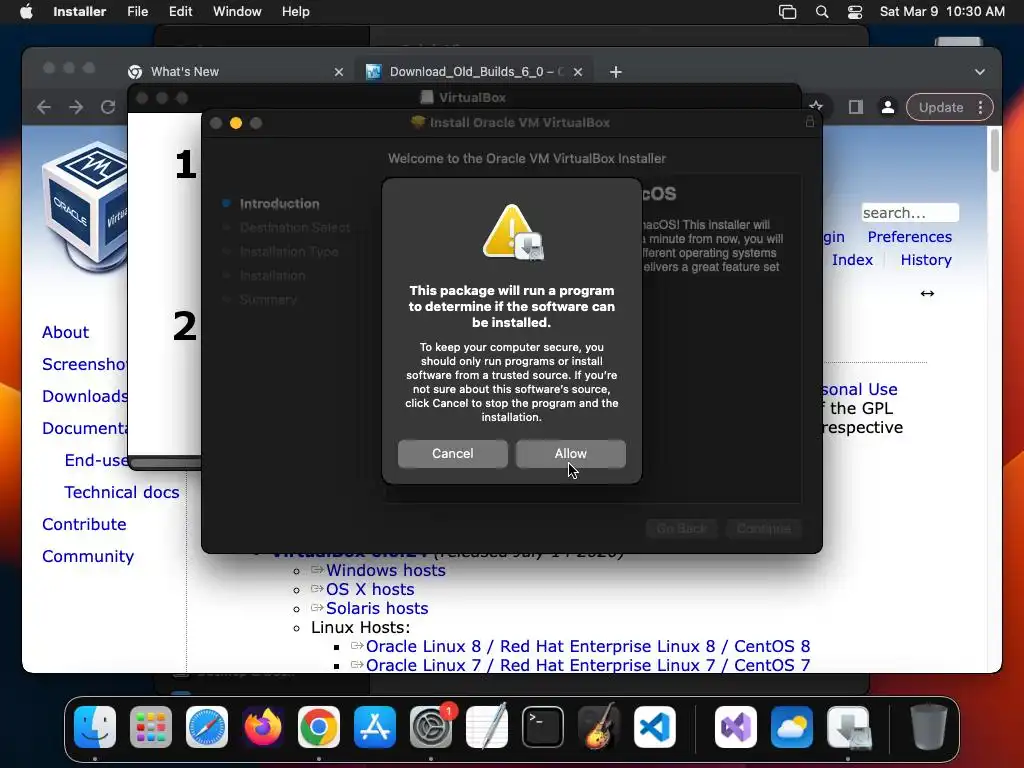Viewport: 1024px width, 768px height.
Task: Click the menu bar date and time
Action: point(942,12)
